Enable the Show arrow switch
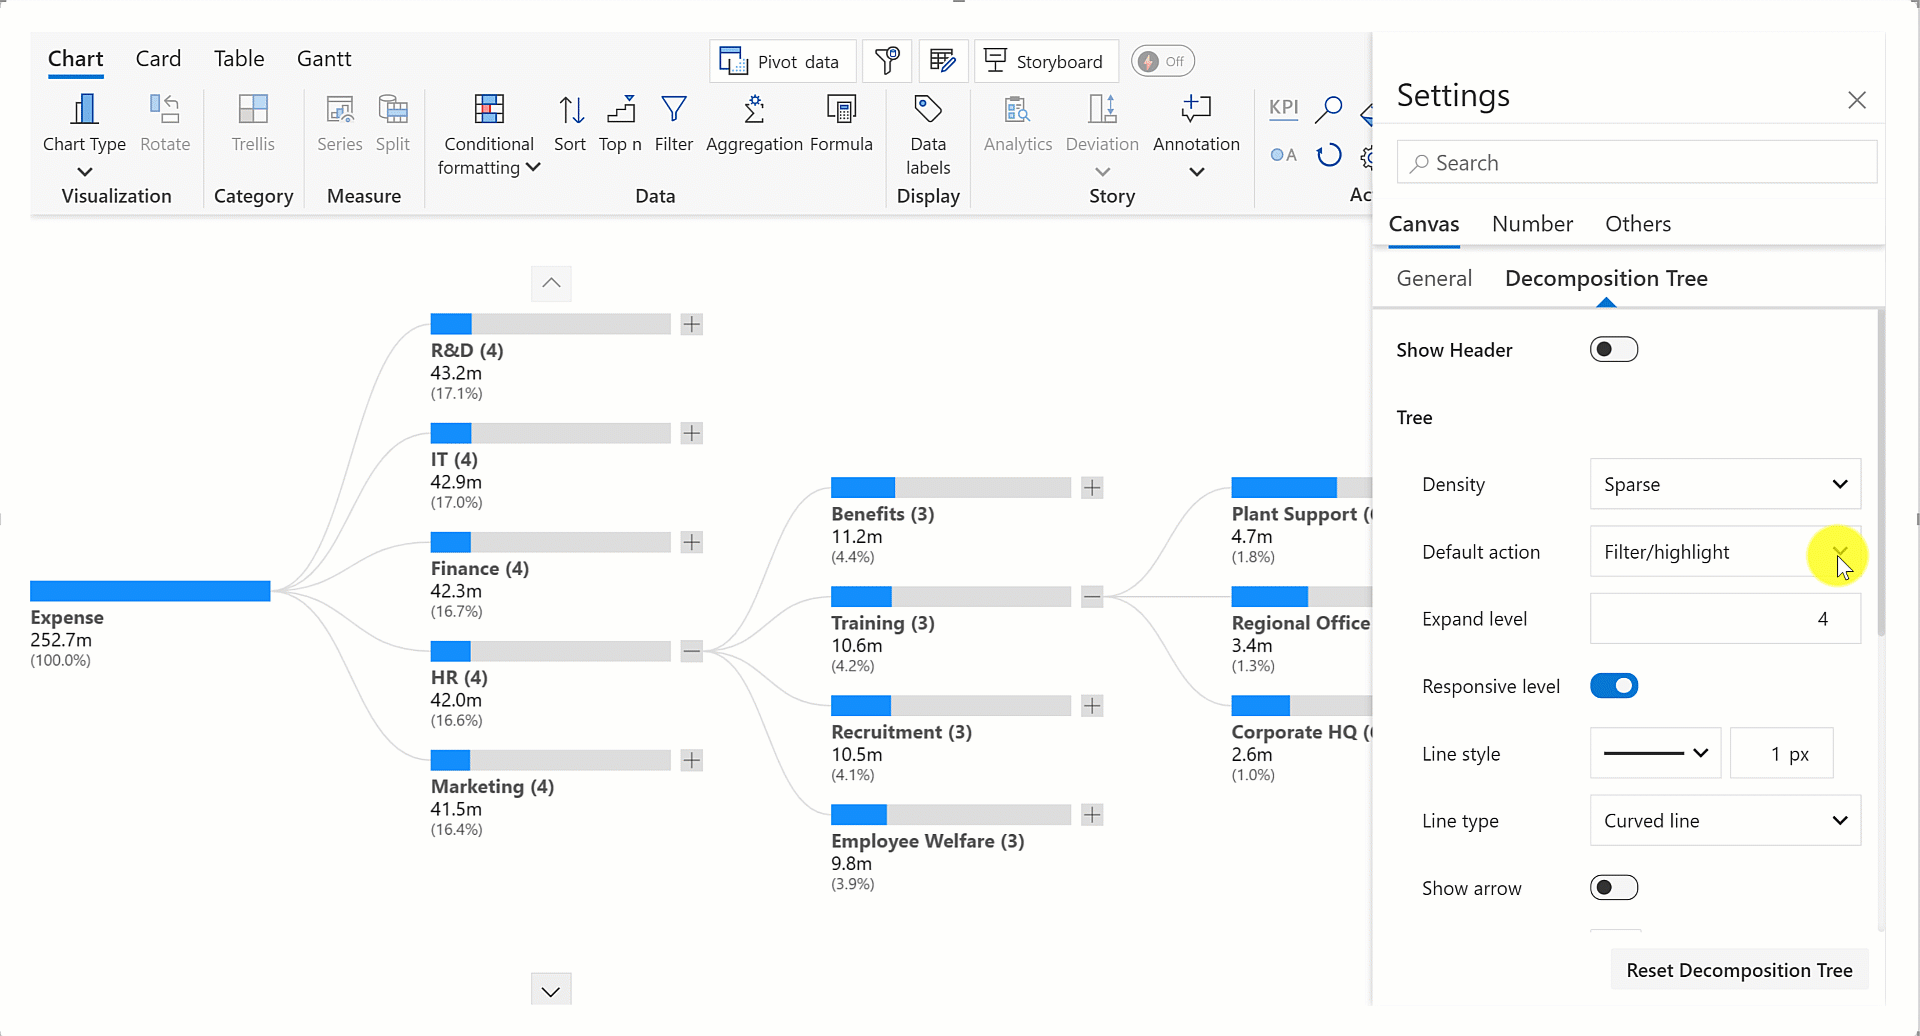1920x1036 pixels. 1613,888
